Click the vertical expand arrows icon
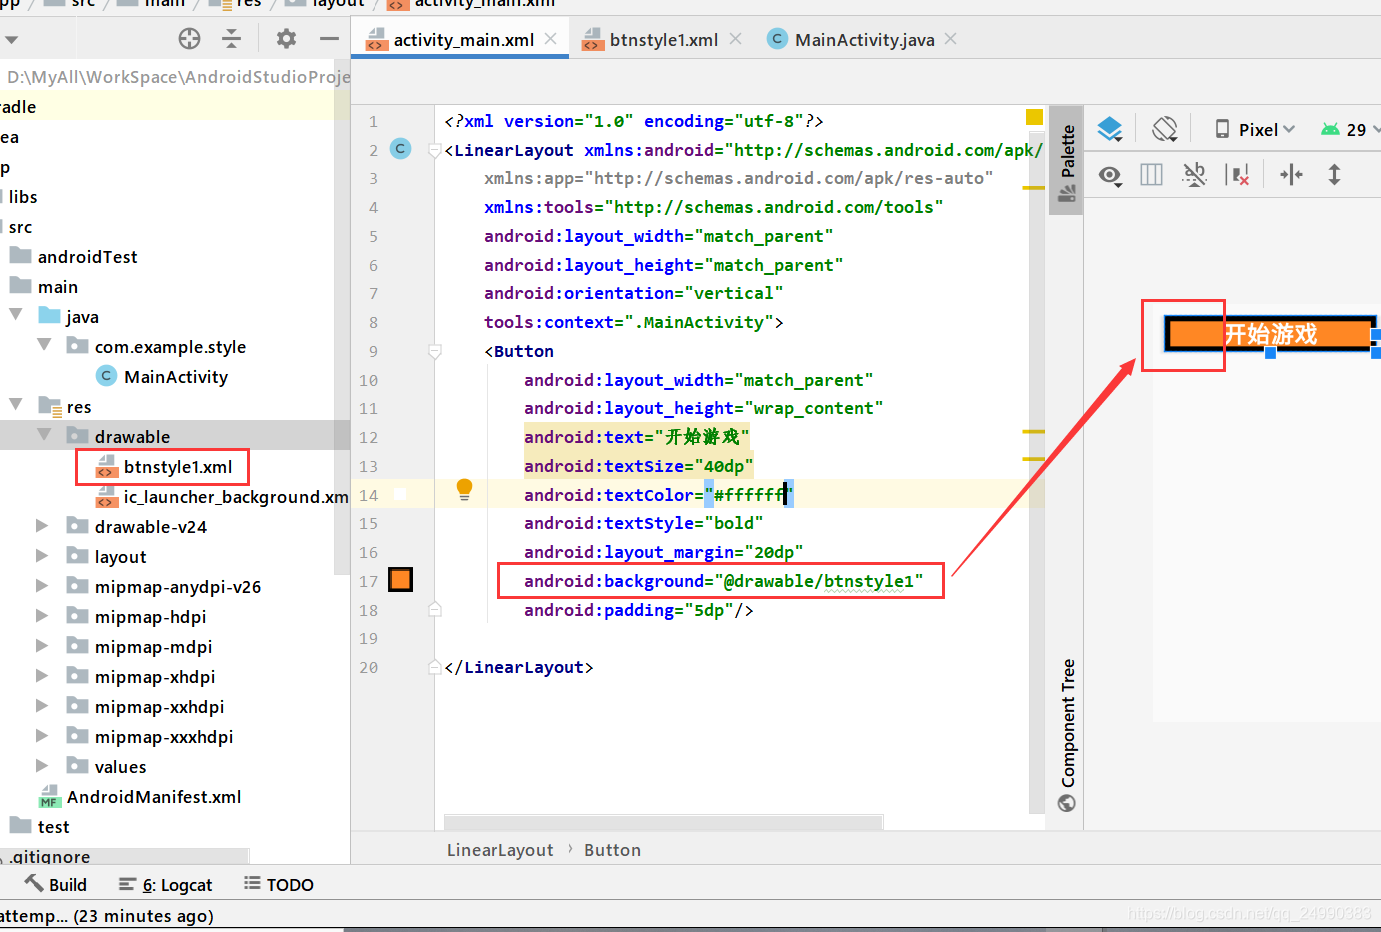Image resolution: width=1381 pixels, height=932 pixels. point(1334,175)
